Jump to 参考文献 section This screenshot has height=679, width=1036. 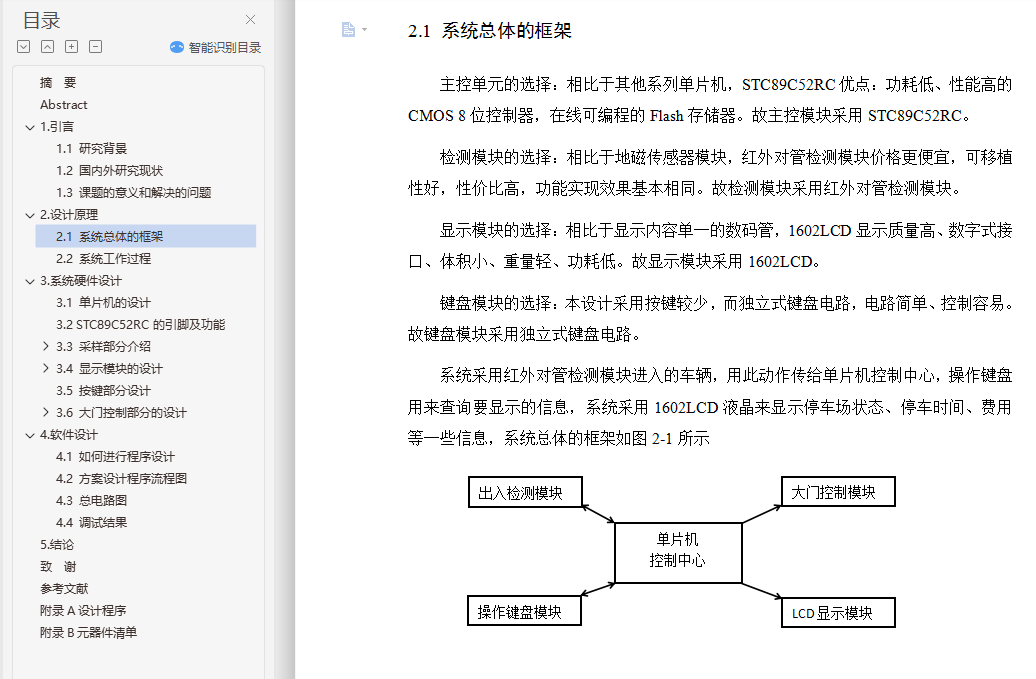(x=63, y=589)
